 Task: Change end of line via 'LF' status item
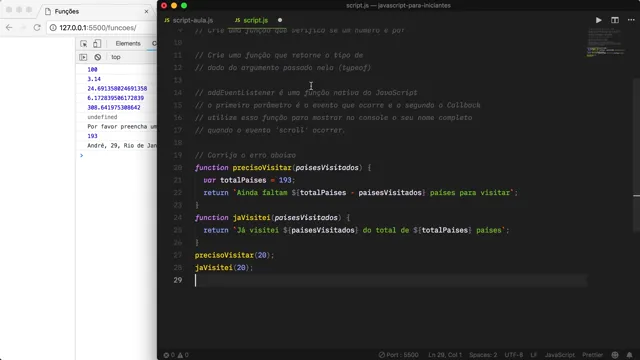pos(533,355)
